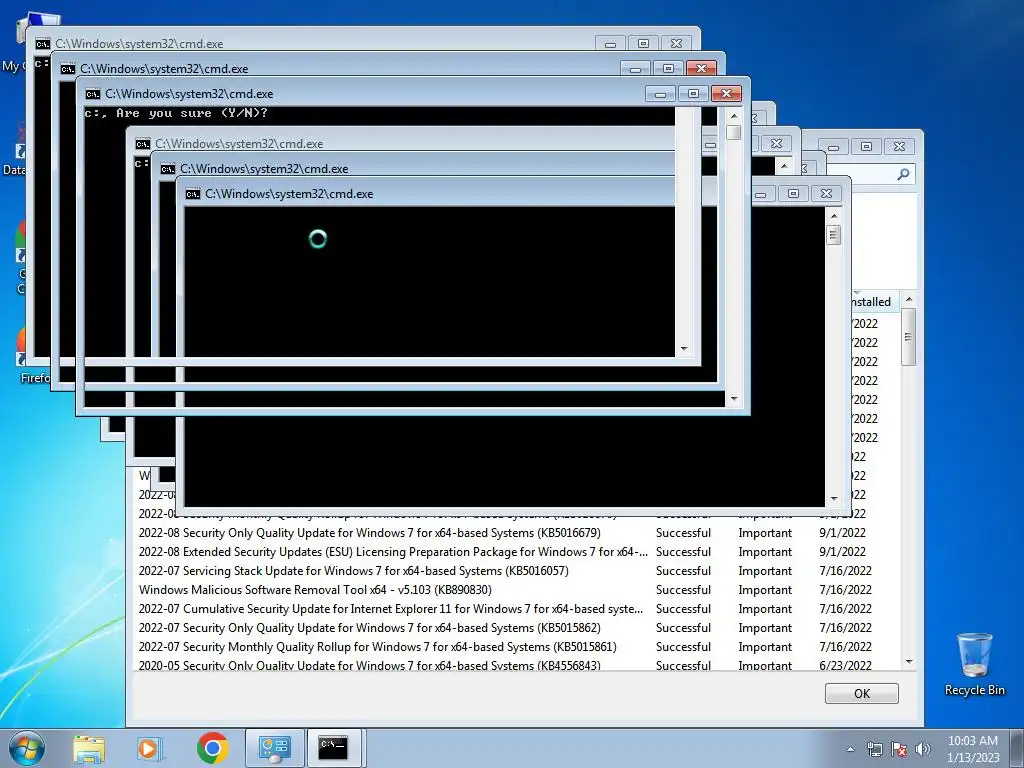Click 'Successful' status of KB5016679 row
This screenshot has height=768, width=1024.
click(683, 533)
